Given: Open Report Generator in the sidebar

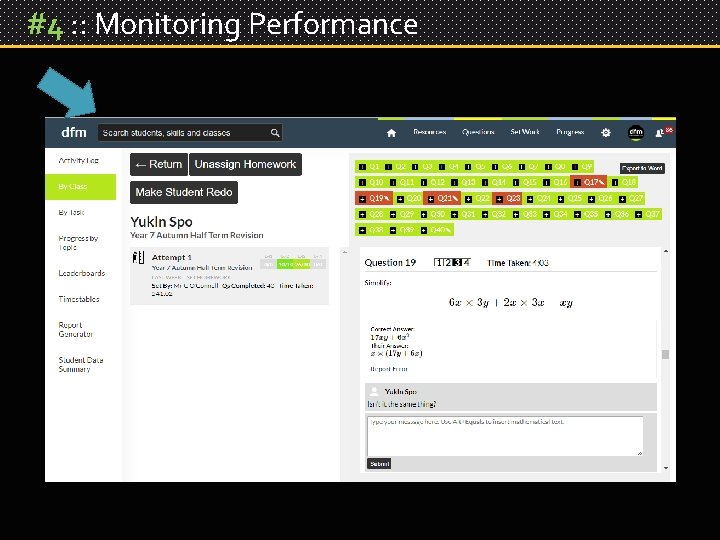Looking at the screenshot, I should pos(76,329).
